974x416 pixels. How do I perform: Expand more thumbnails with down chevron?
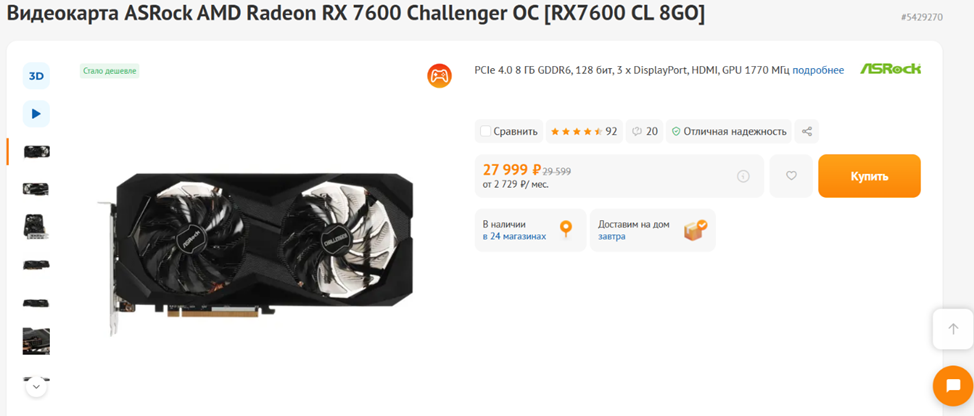(36, 387)
